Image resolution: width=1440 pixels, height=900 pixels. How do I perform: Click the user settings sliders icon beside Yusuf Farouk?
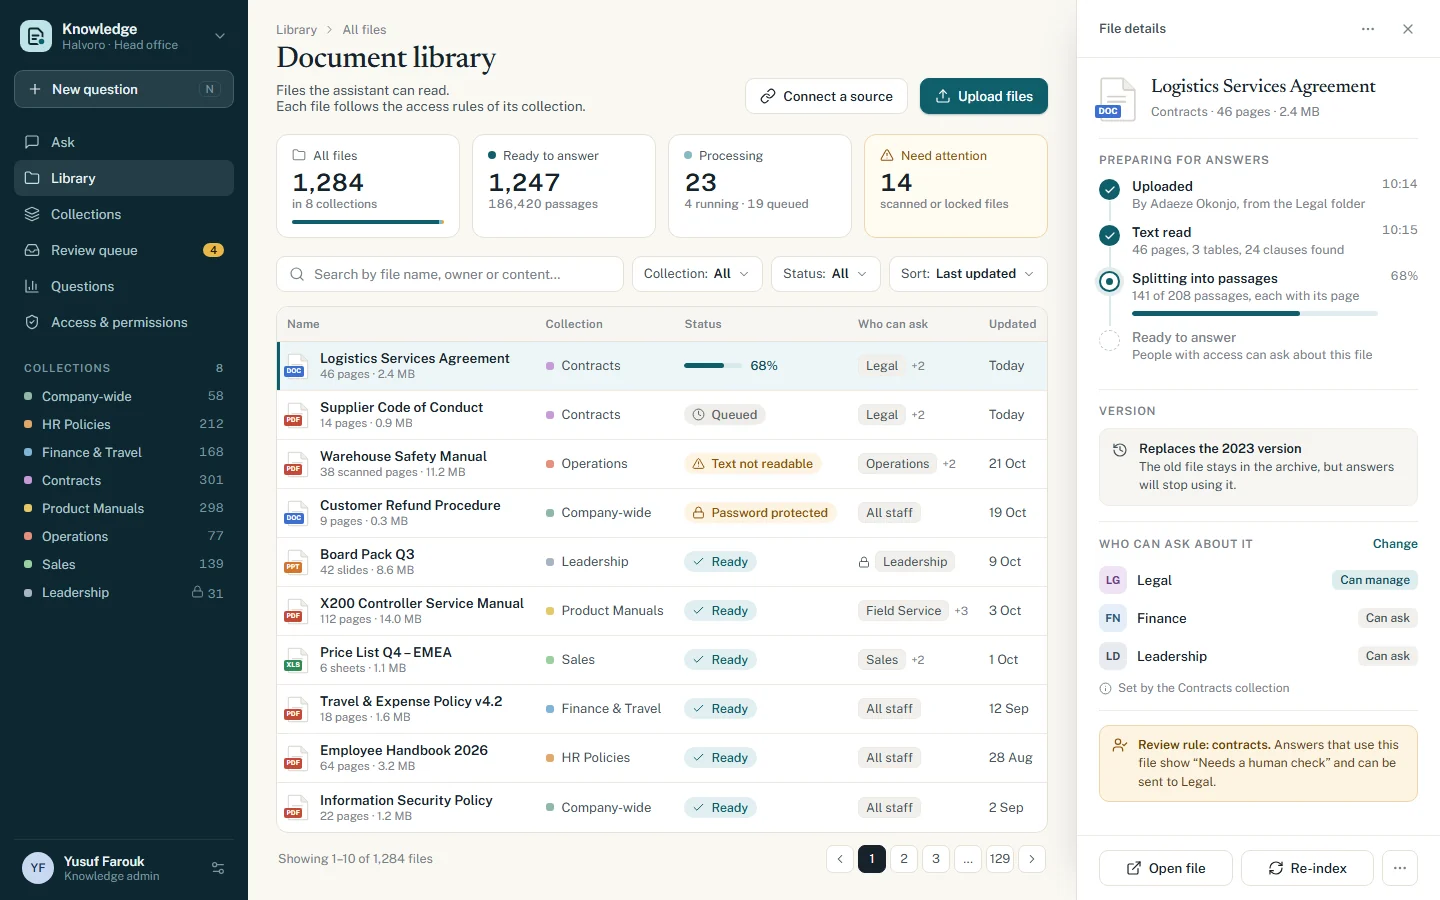click(218, 868)
